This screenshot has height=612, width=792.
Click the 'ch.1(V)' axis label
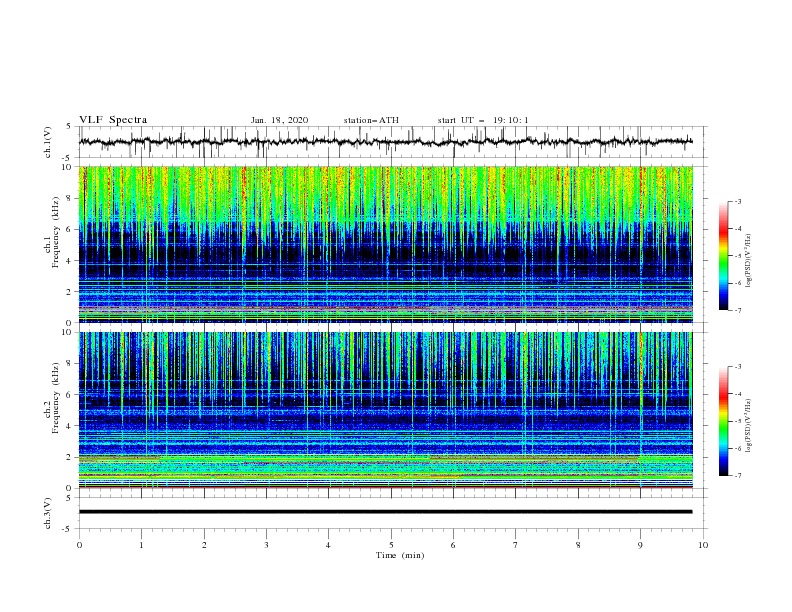(48, 142)
